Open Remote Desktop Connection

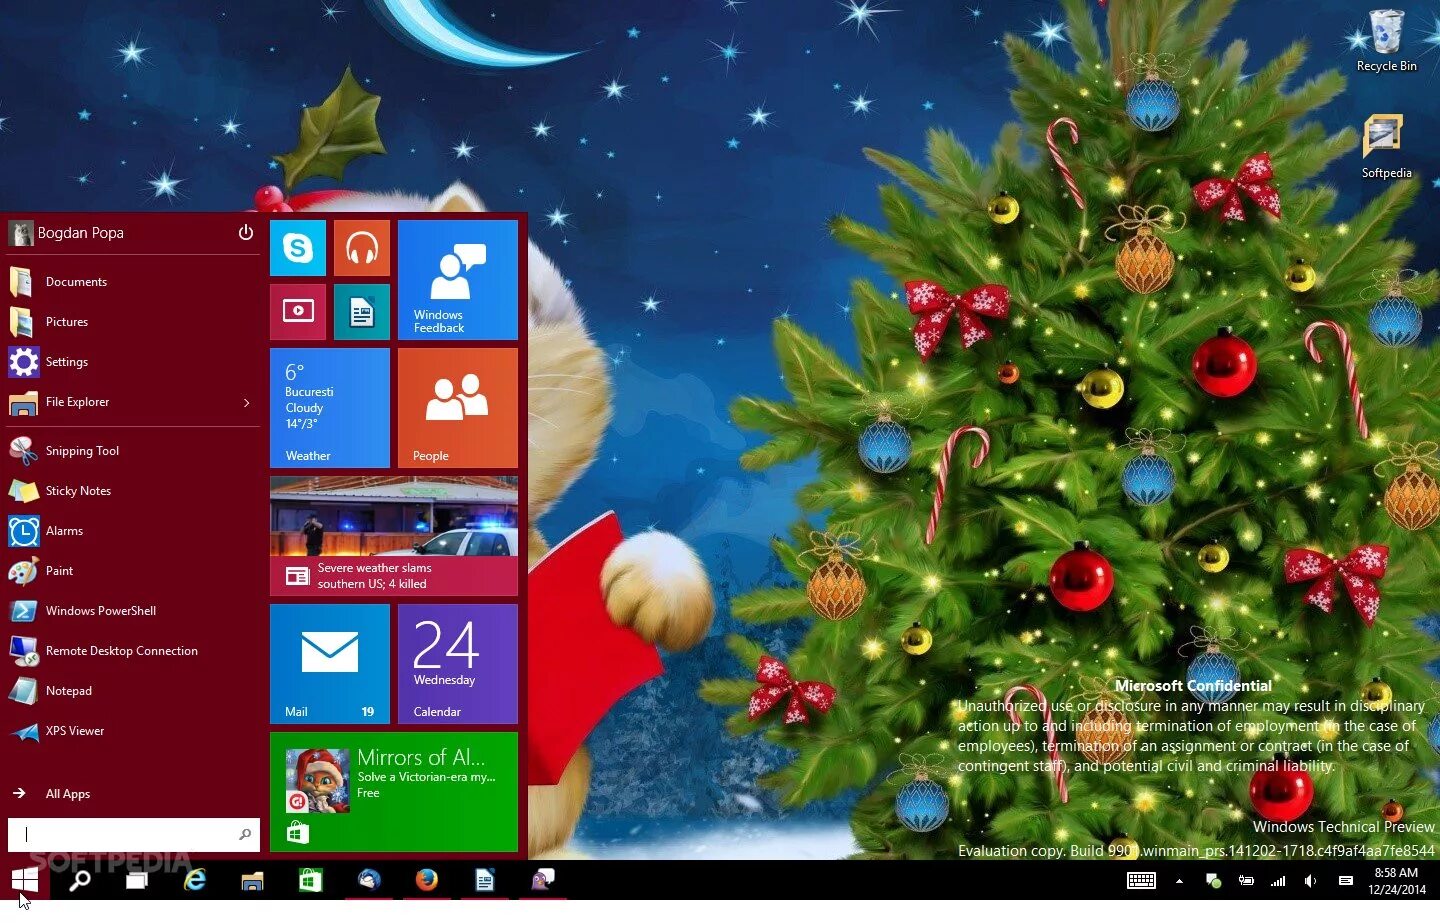(133, 651)
